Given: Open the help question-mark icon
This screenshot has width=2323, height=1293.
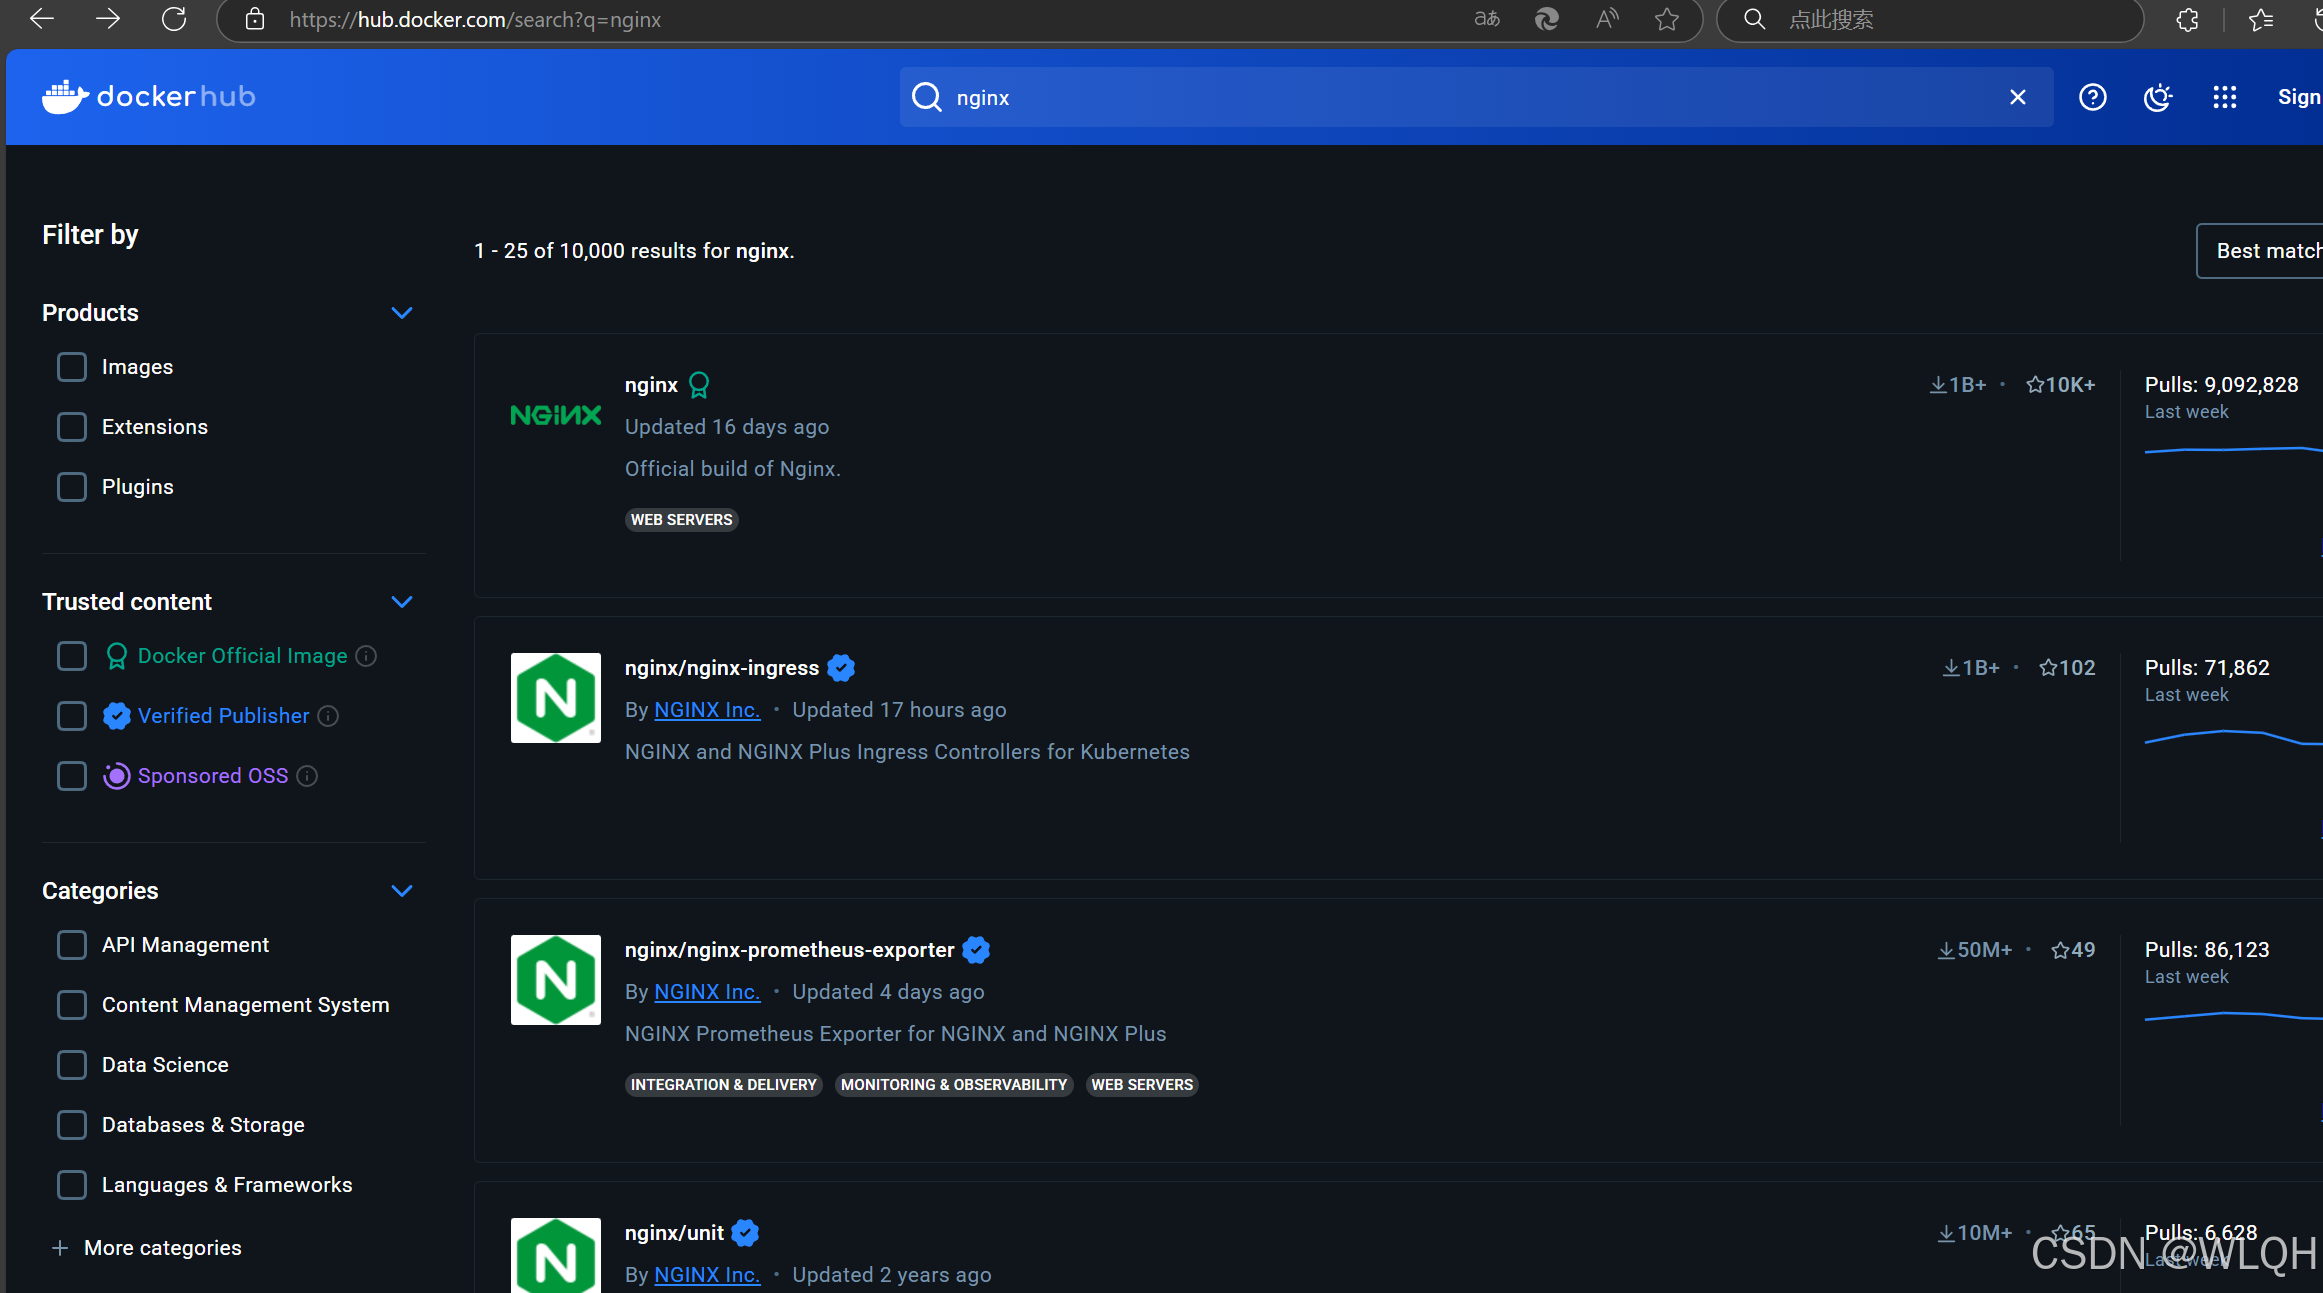Looking at the screenshot, I should (x=2092, y=97).
